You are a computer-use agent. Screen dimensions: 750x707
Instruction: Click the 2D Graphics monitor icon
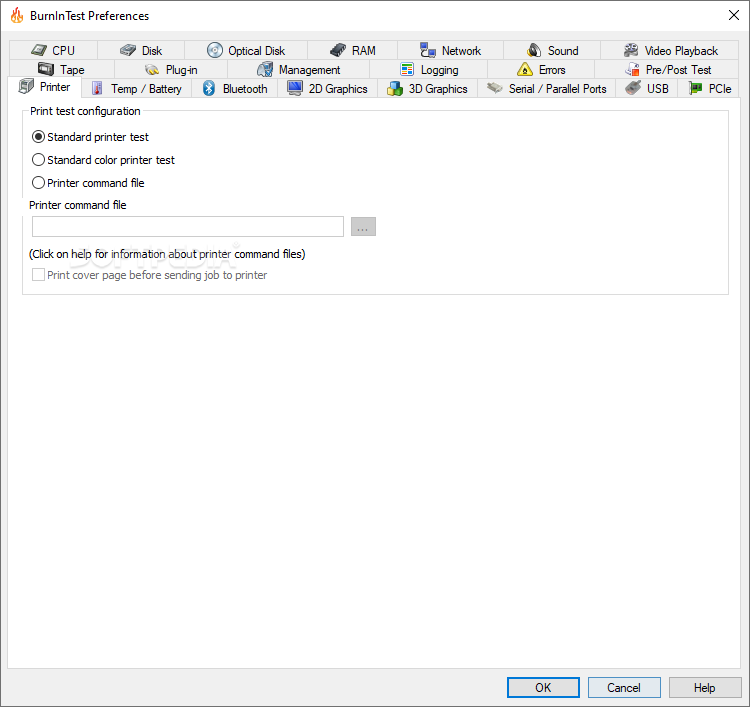295,88
